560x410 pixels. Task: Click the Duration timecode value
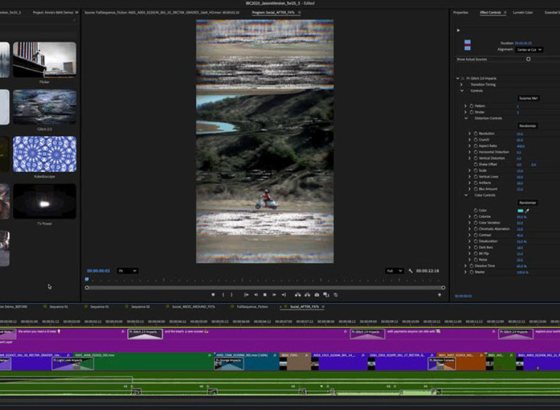tap(523, 43)
